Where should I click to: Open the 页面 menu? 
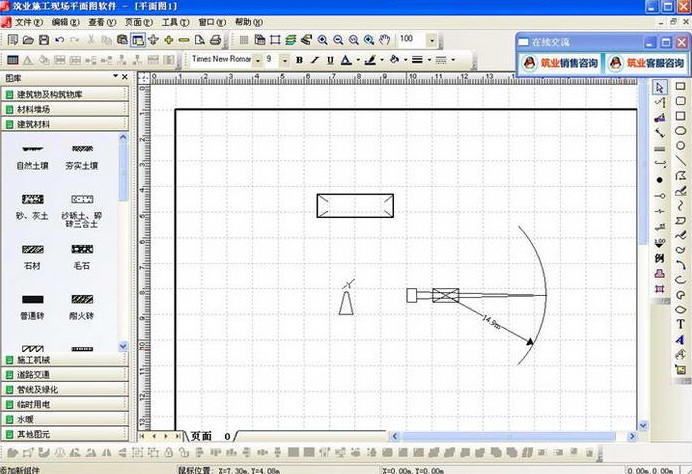[139, 22]
